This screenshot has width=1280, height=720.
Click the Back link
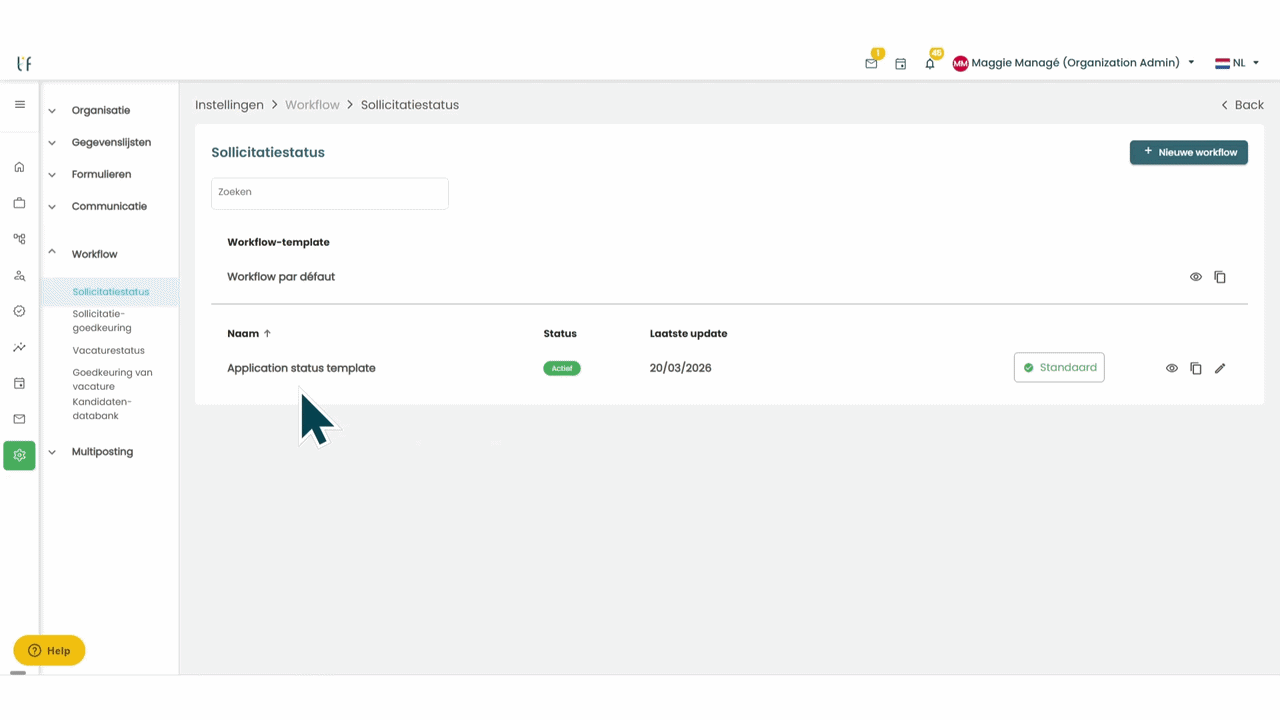(x=1242, y=105)
